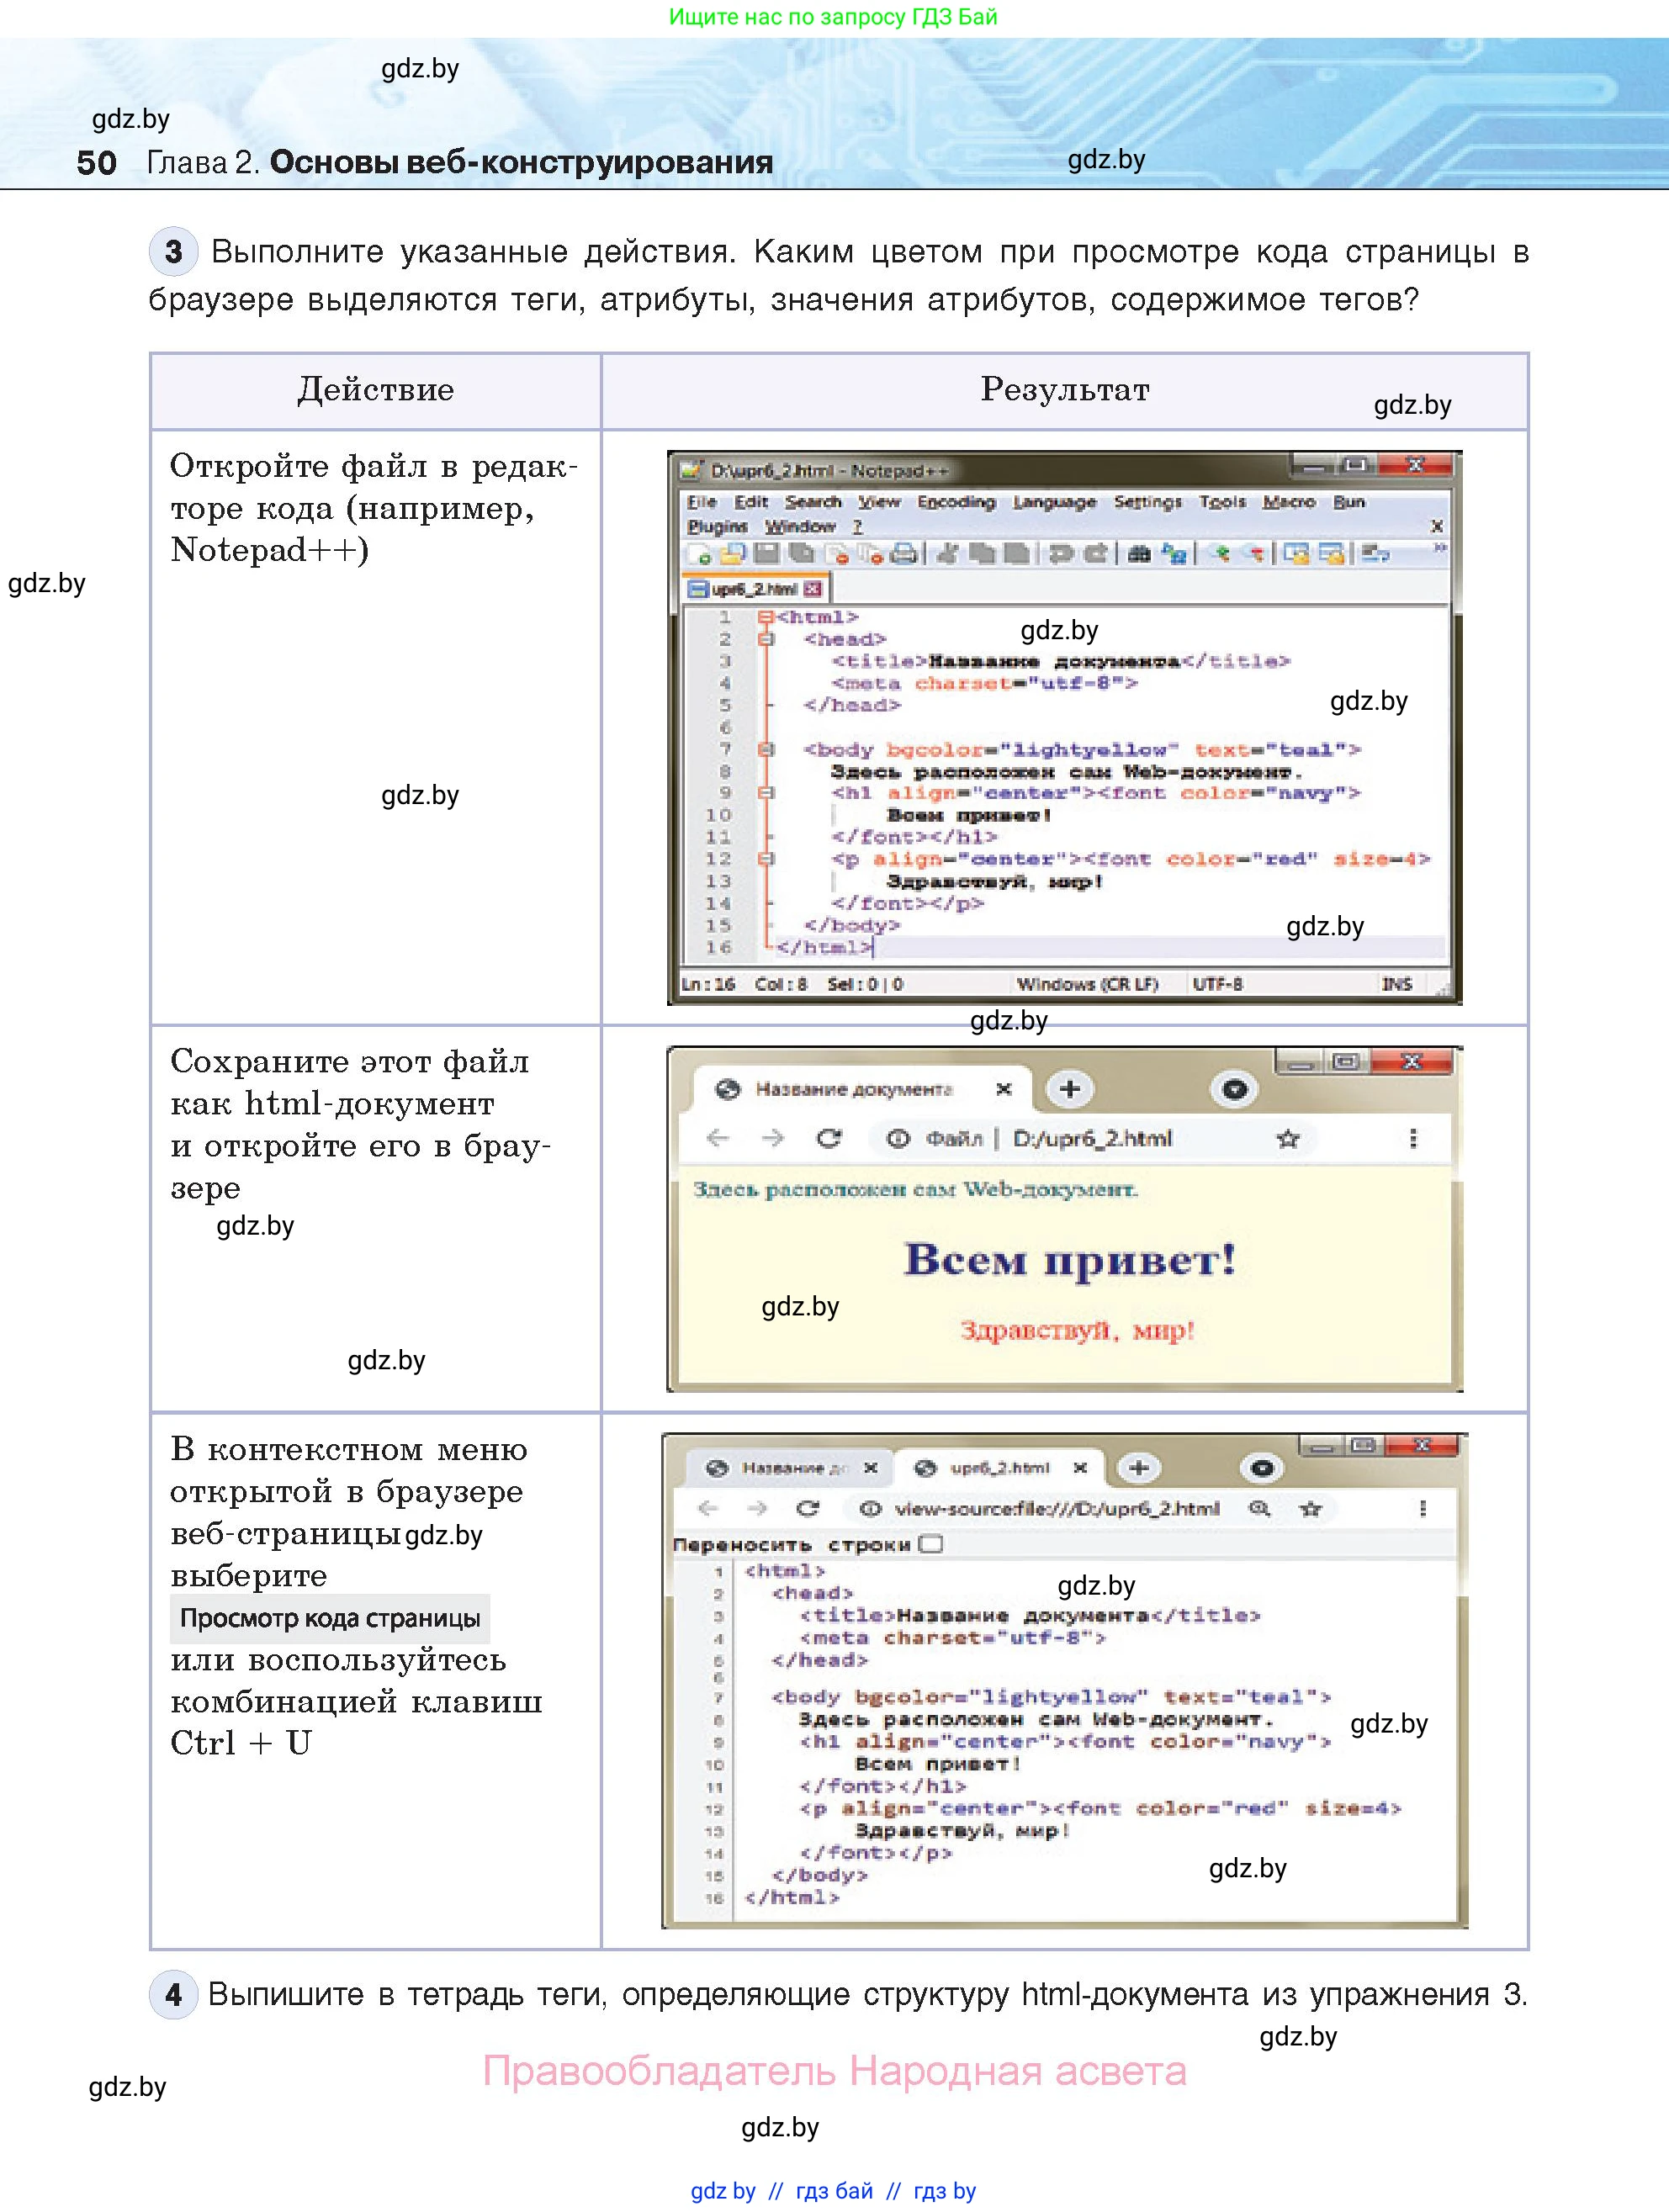Click the Save floppy icon in Notepad++ toolbar
Viewport: 1669px width, 2212px height.
pos(766,554)
